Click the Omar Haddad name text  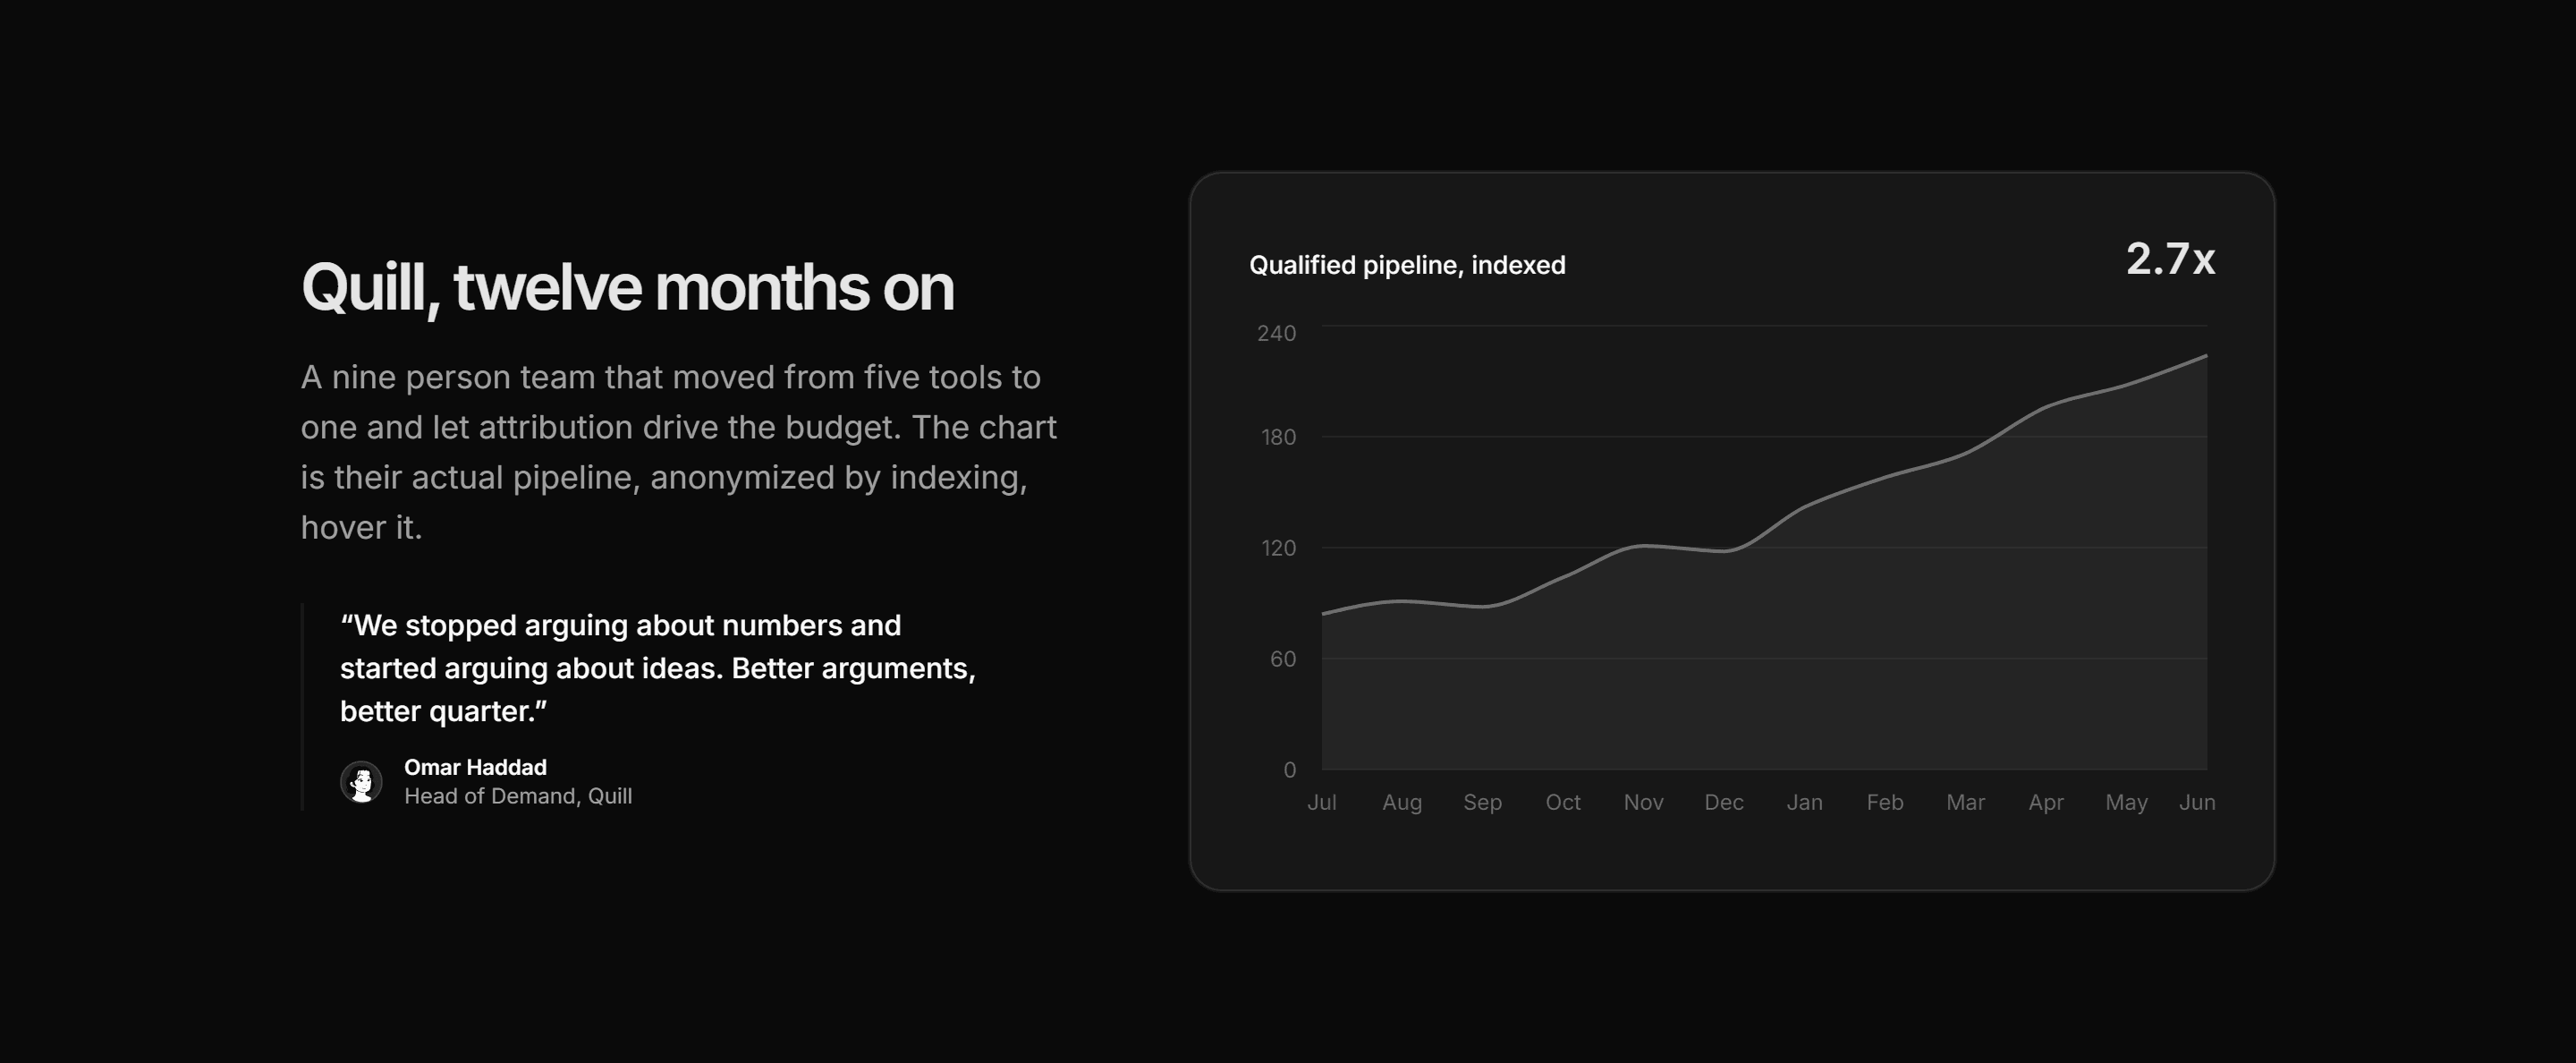[x=475, y=767]
